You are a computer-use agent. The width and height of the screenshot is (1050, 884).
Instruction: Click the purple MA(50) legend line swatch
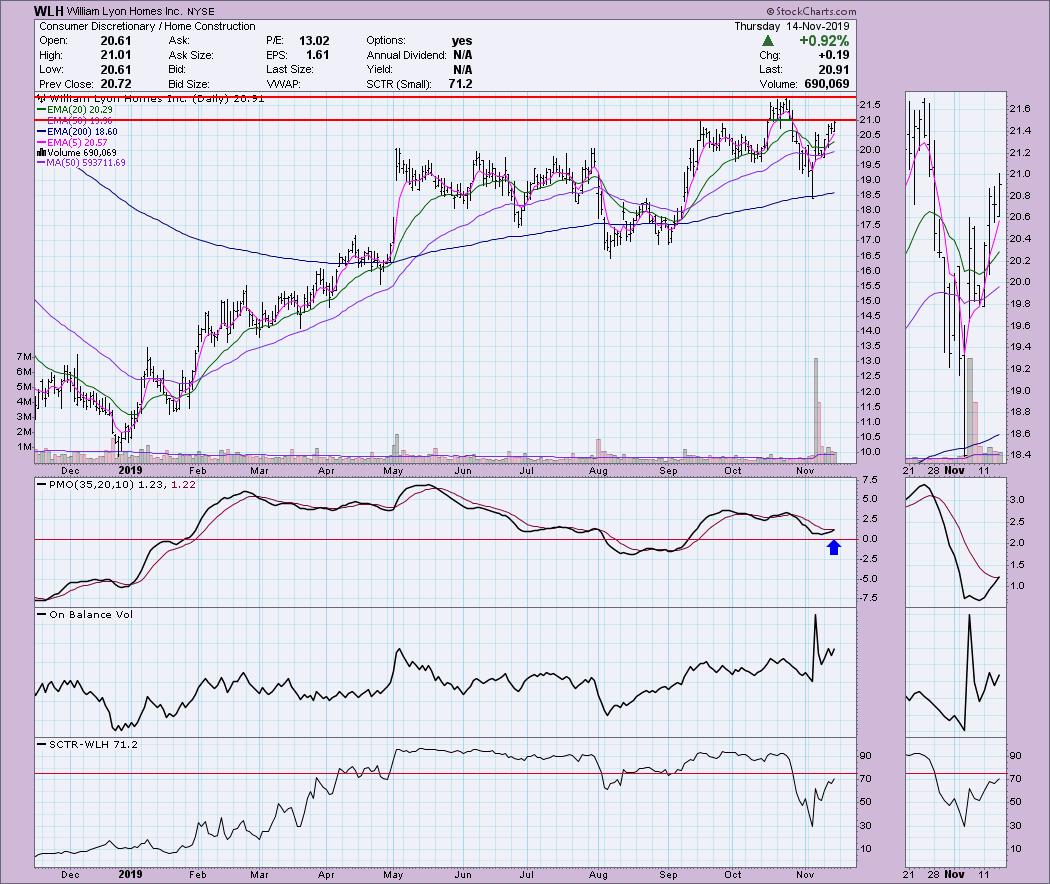[42, 163]
